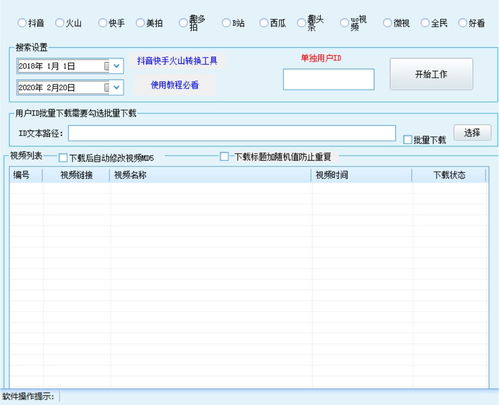The height and width of the screenshot is (405, 499).
Task: Select the 火山 radio button
Action: pyautogui.click(x=60, y=23)
